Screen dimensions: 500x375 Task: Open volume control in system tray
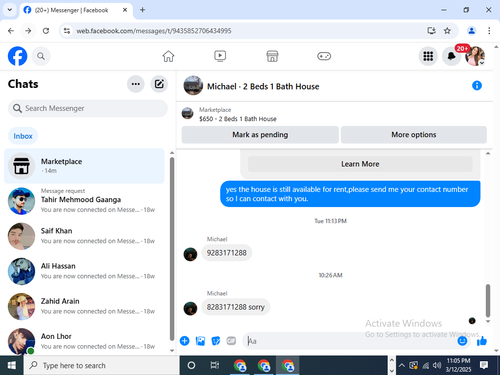[437, 365]
